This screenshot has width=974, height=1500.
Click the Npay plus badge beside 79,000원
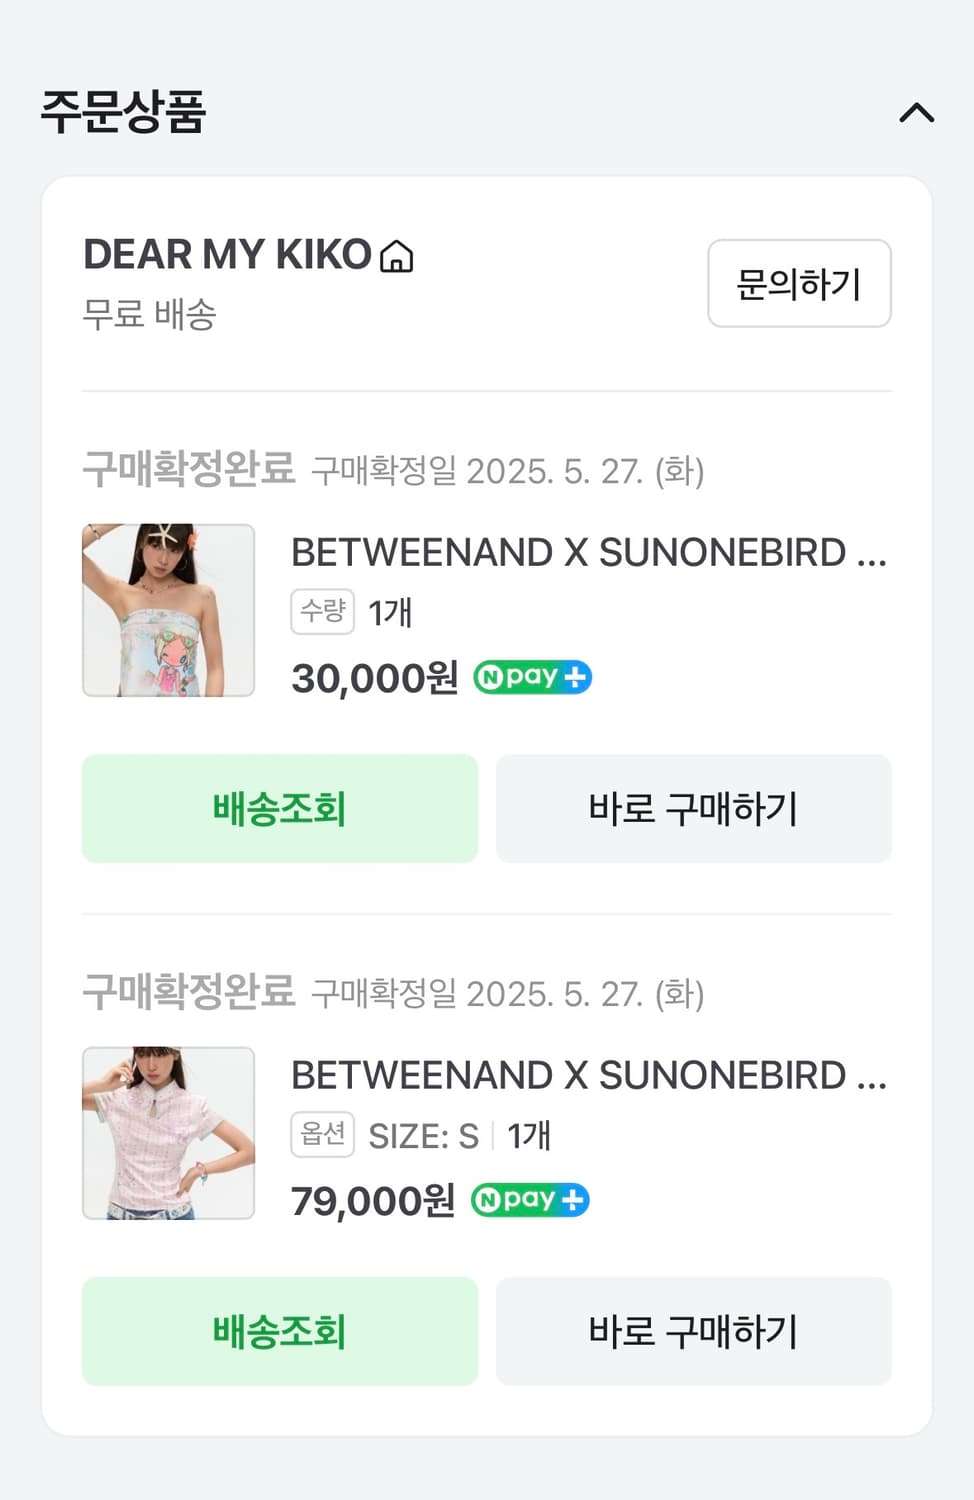click(530, 1199)
